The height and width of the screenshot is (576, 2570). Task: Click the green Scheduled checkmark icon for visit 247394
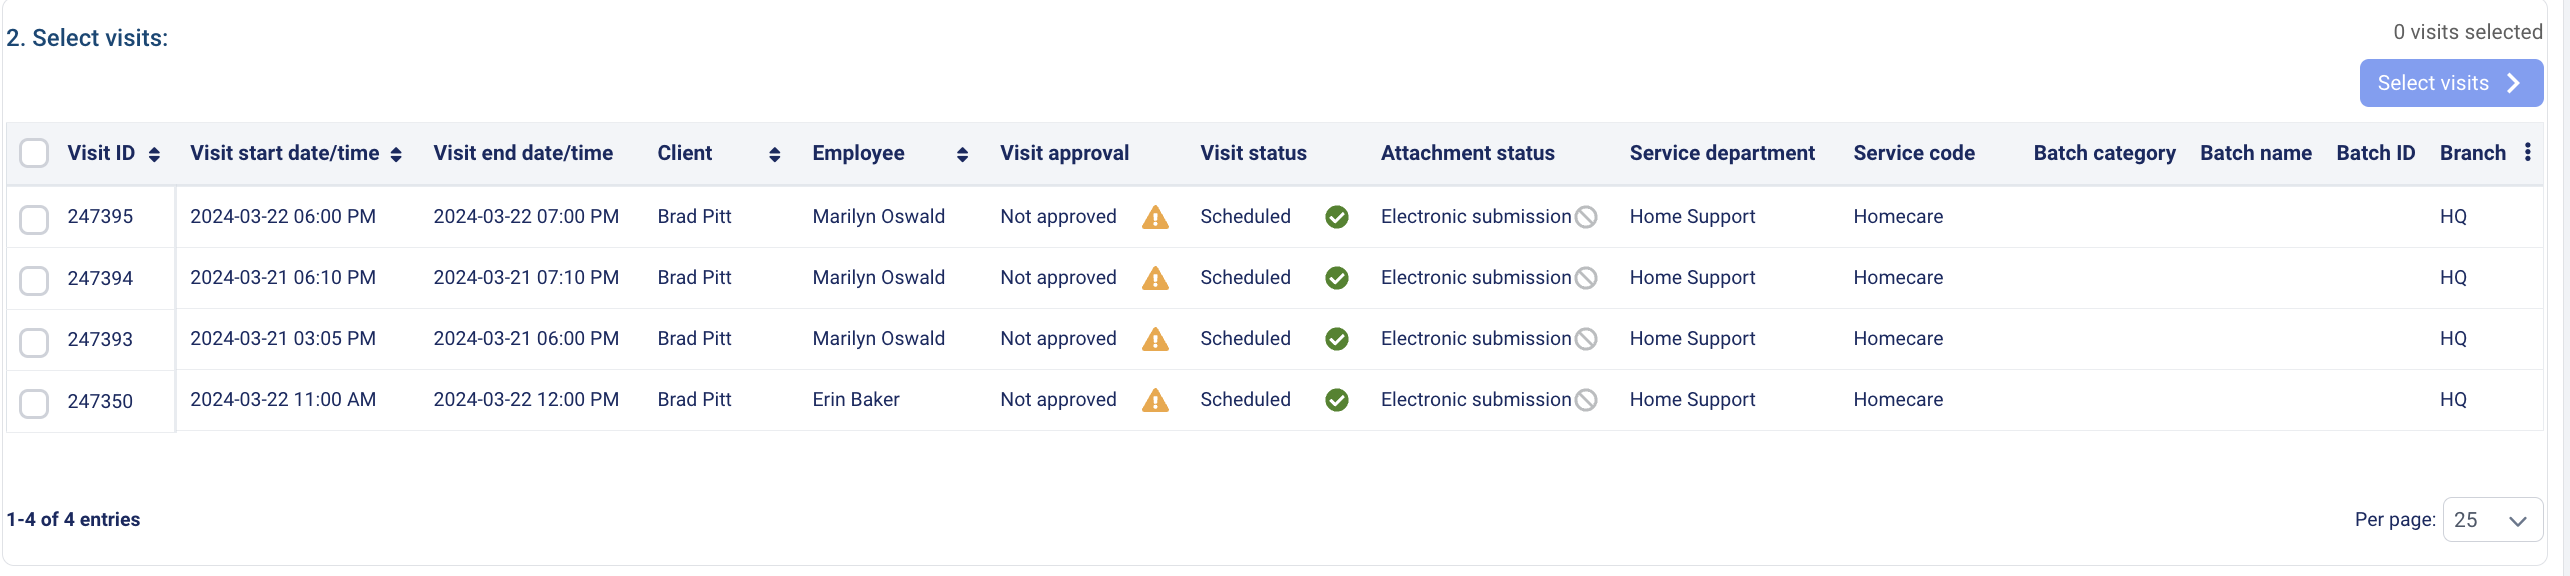point(1337,278)
